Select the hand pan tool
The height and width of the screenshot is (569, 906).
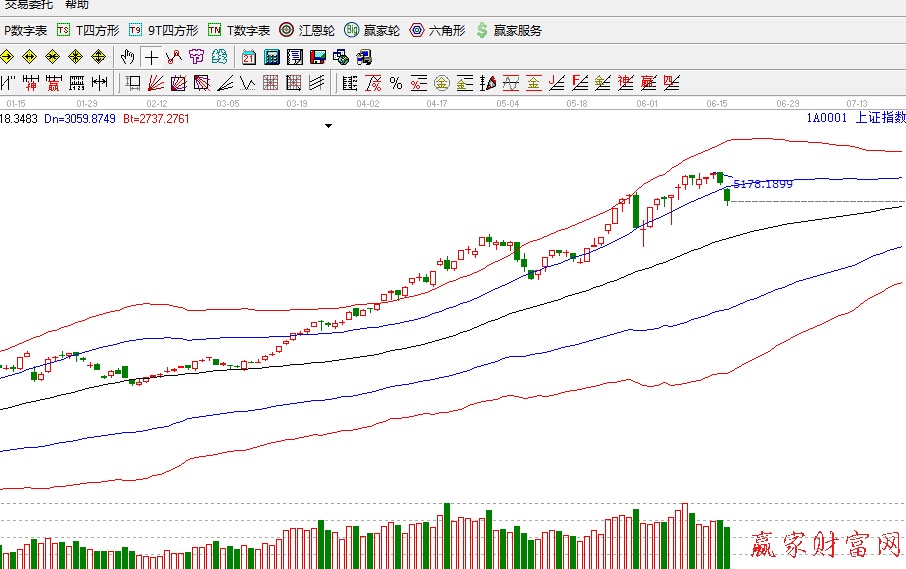tap(129, 56)
